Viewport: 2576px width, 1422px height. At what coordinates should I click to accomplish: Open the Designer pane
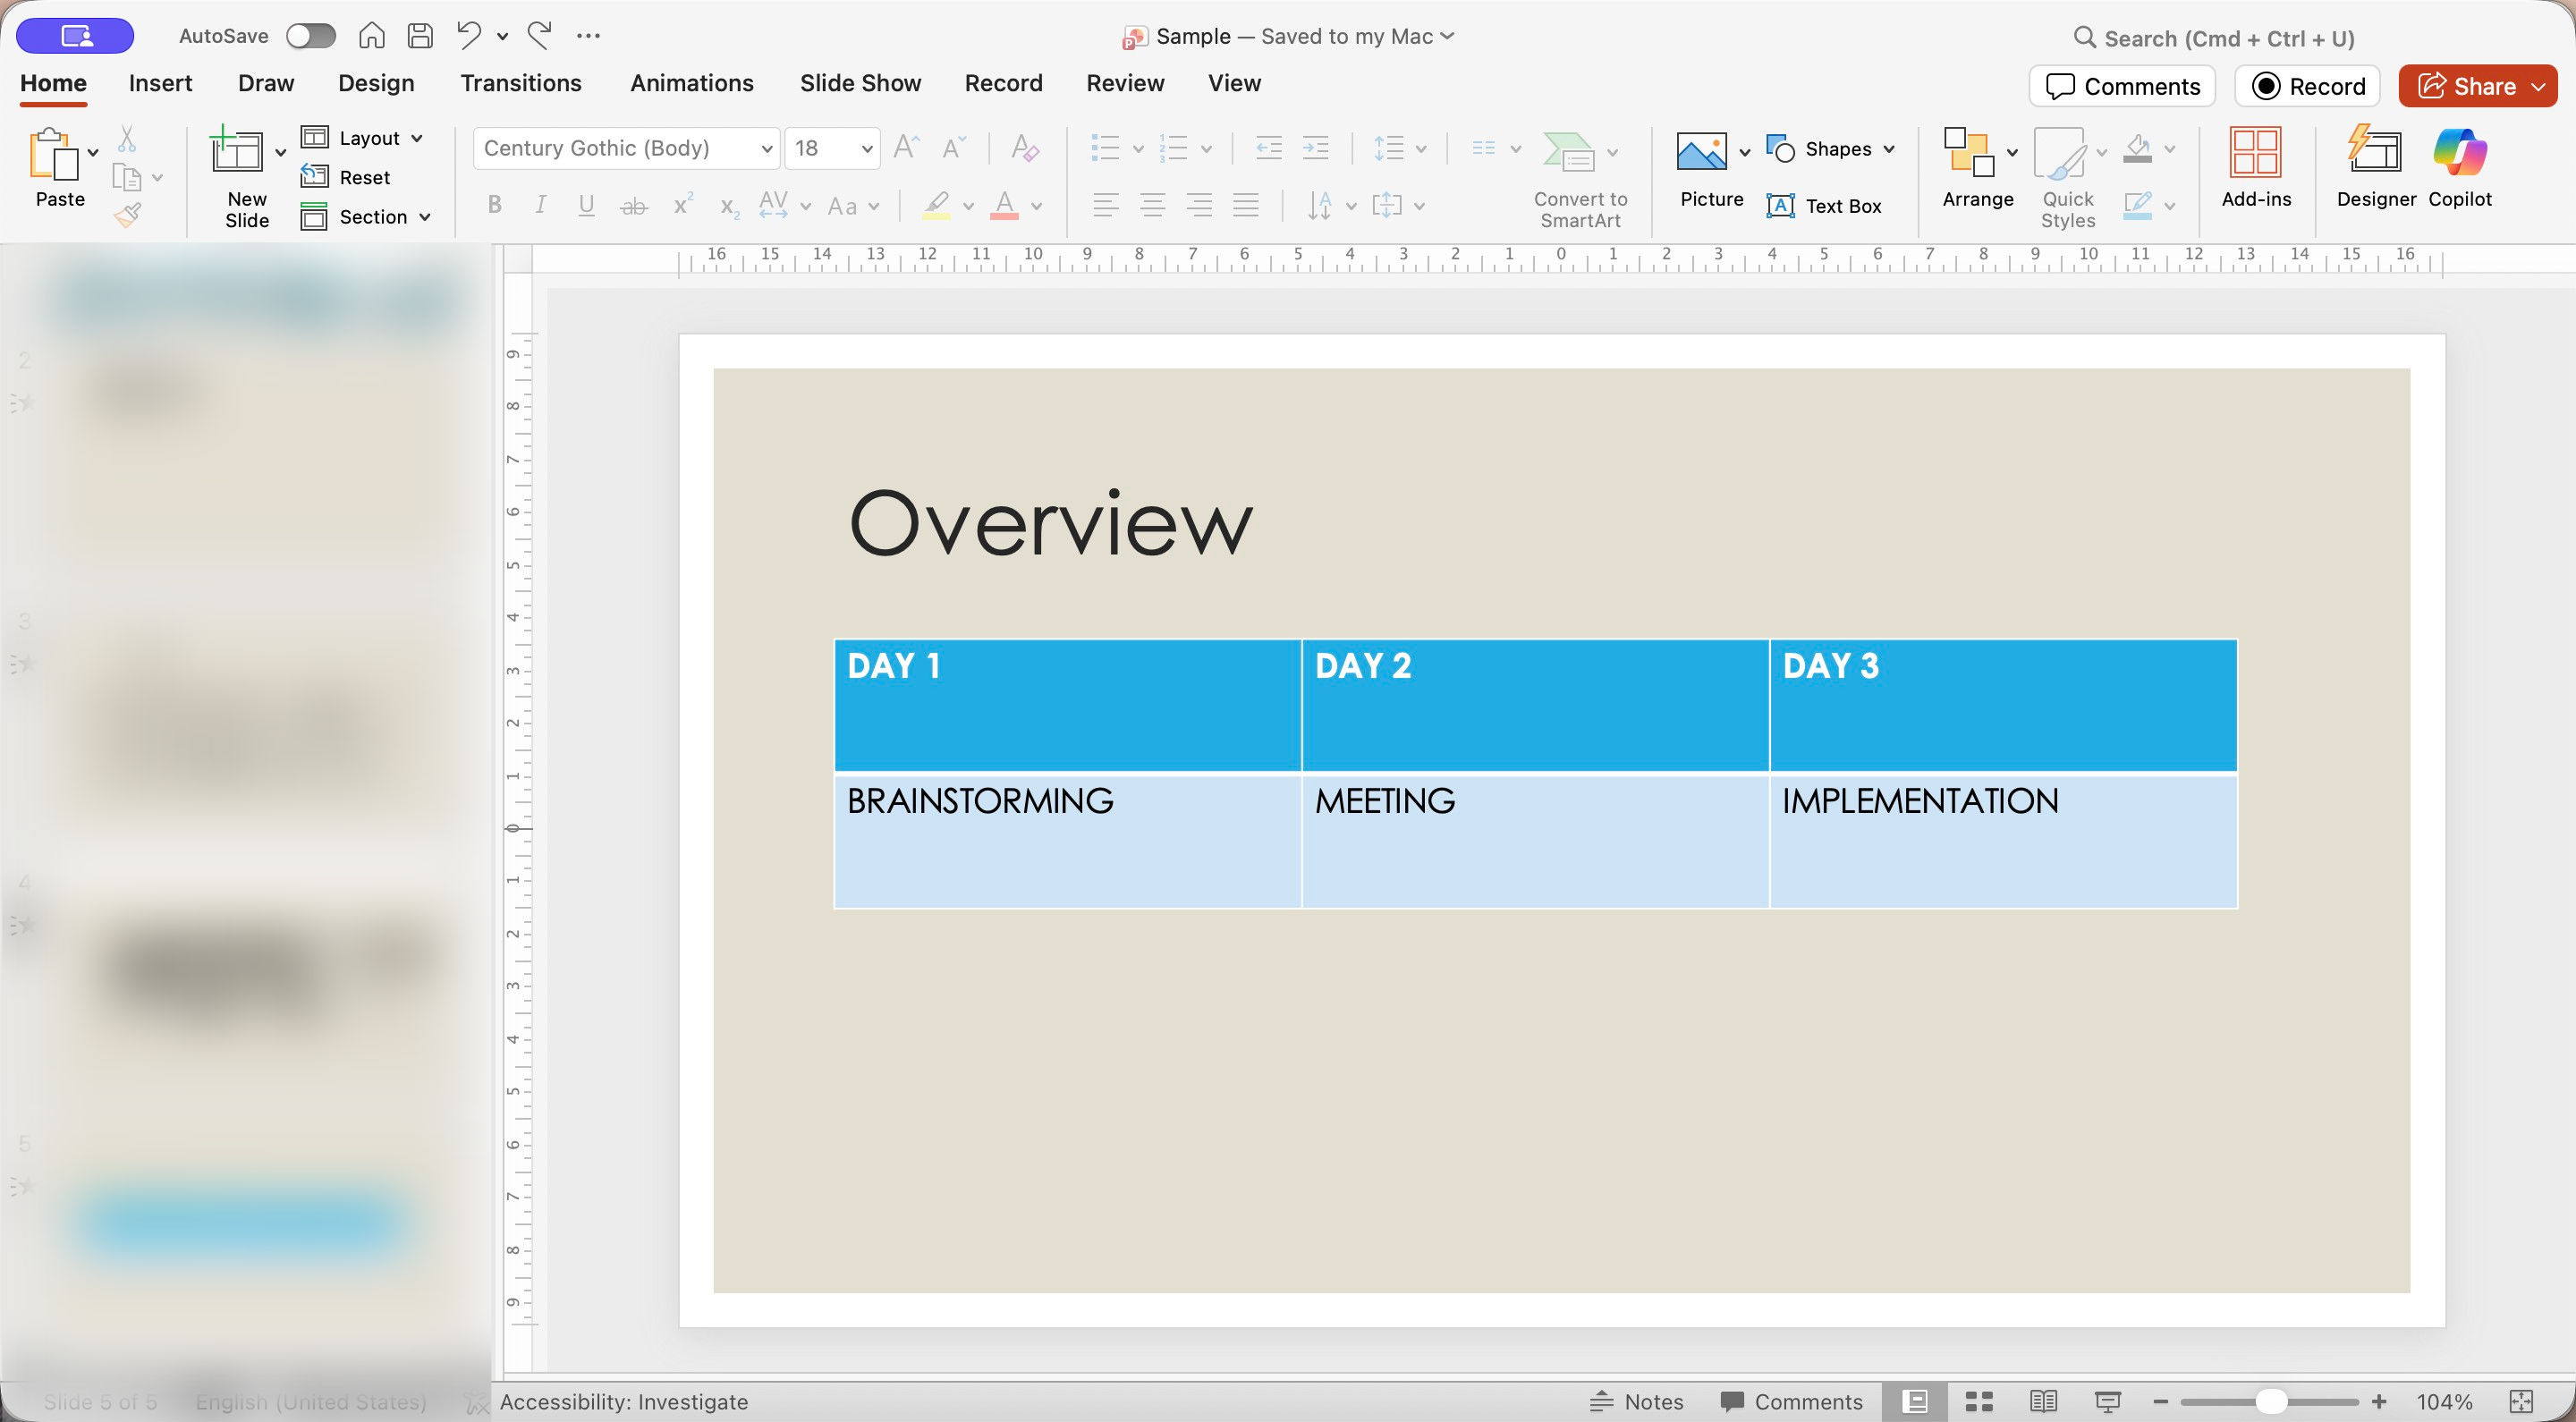point(2375,166)
